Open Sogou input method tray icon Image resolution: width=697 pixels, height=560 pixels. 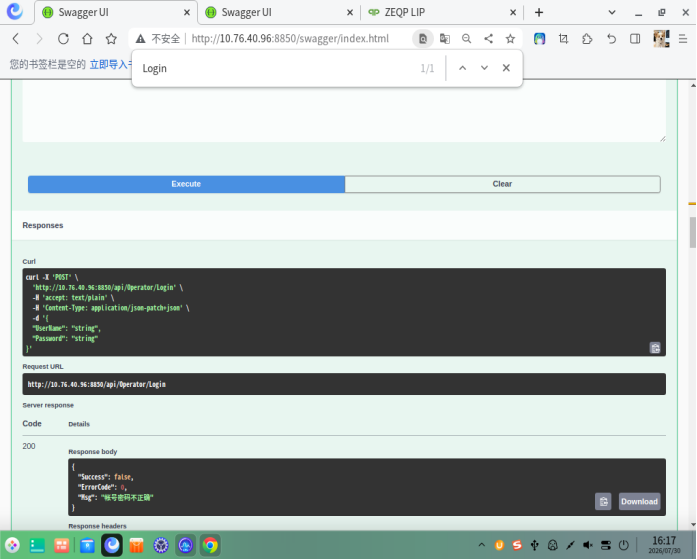[x=517, y=545]
